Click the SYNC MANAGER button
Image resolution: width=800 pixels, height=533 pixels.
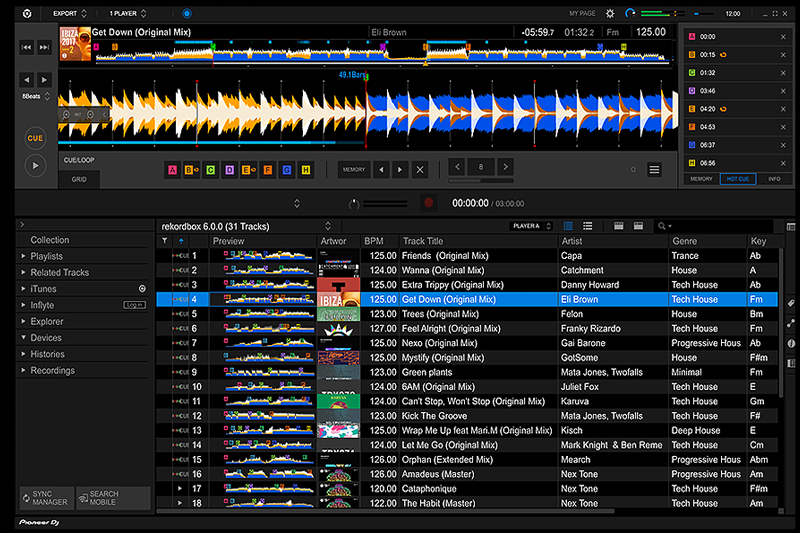[x=46, y=497]
